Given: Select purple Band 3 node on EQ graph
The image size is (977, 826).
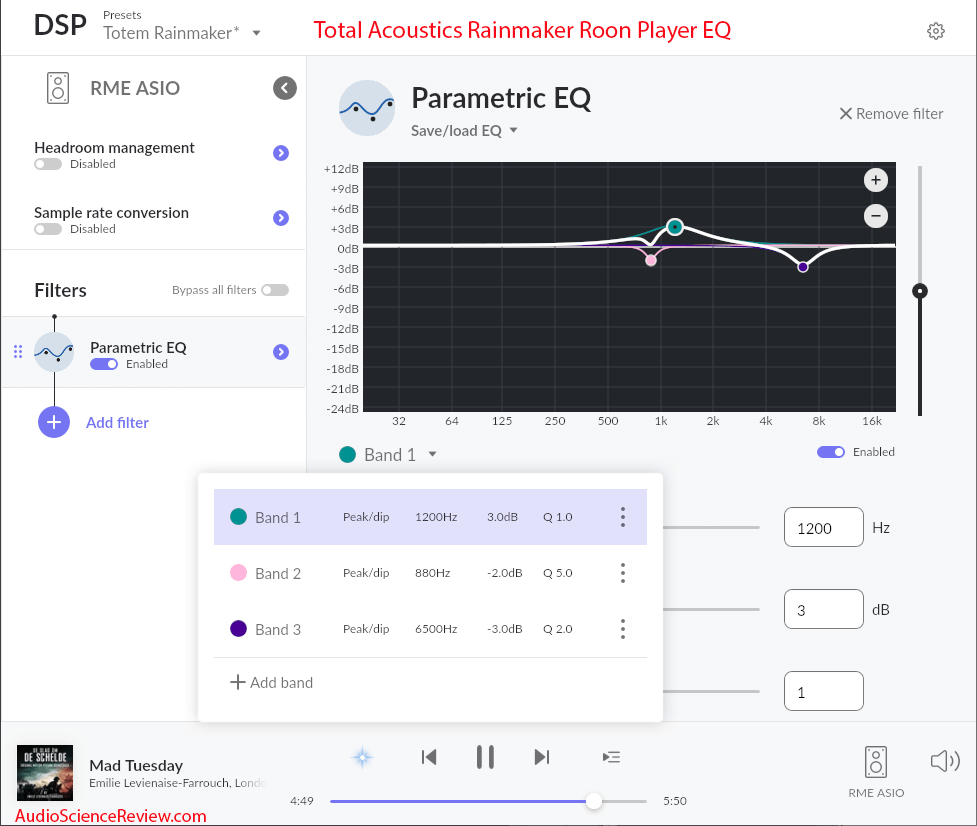Looking at the screenshot, I should click(803, 267).
